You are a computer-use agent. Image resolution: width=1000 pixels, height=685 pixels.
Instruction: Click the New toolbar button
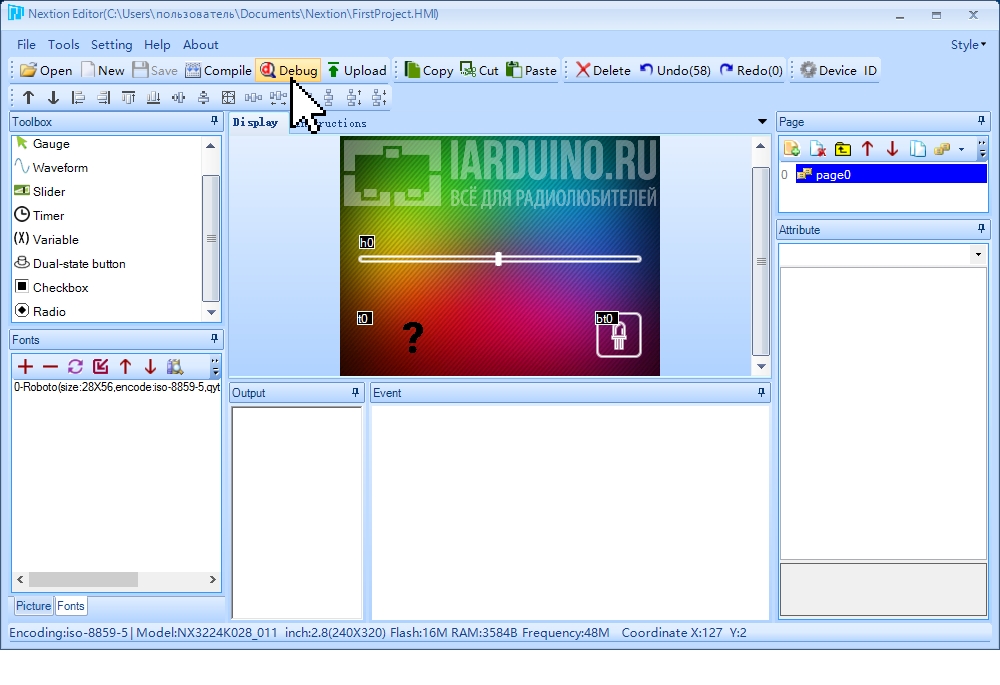click(103, 70)
